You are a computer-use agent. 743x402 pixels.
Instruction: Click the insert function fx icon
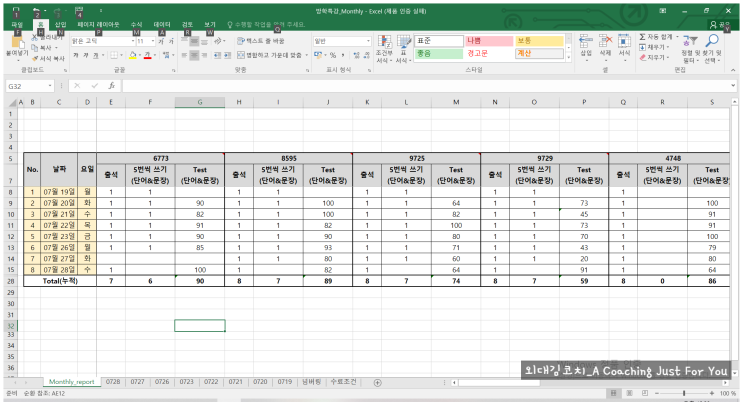[112, 86]
